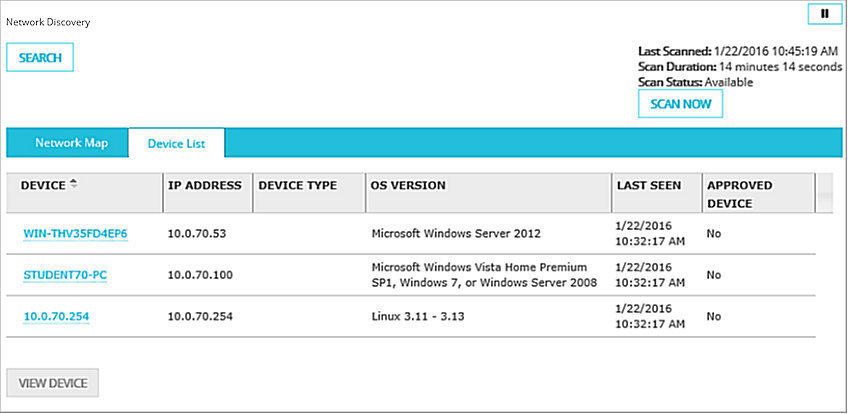The image size is (848, 414).
Task: Open the WIN-THV35FD4EP6 device link
Action: click(75, 234)
